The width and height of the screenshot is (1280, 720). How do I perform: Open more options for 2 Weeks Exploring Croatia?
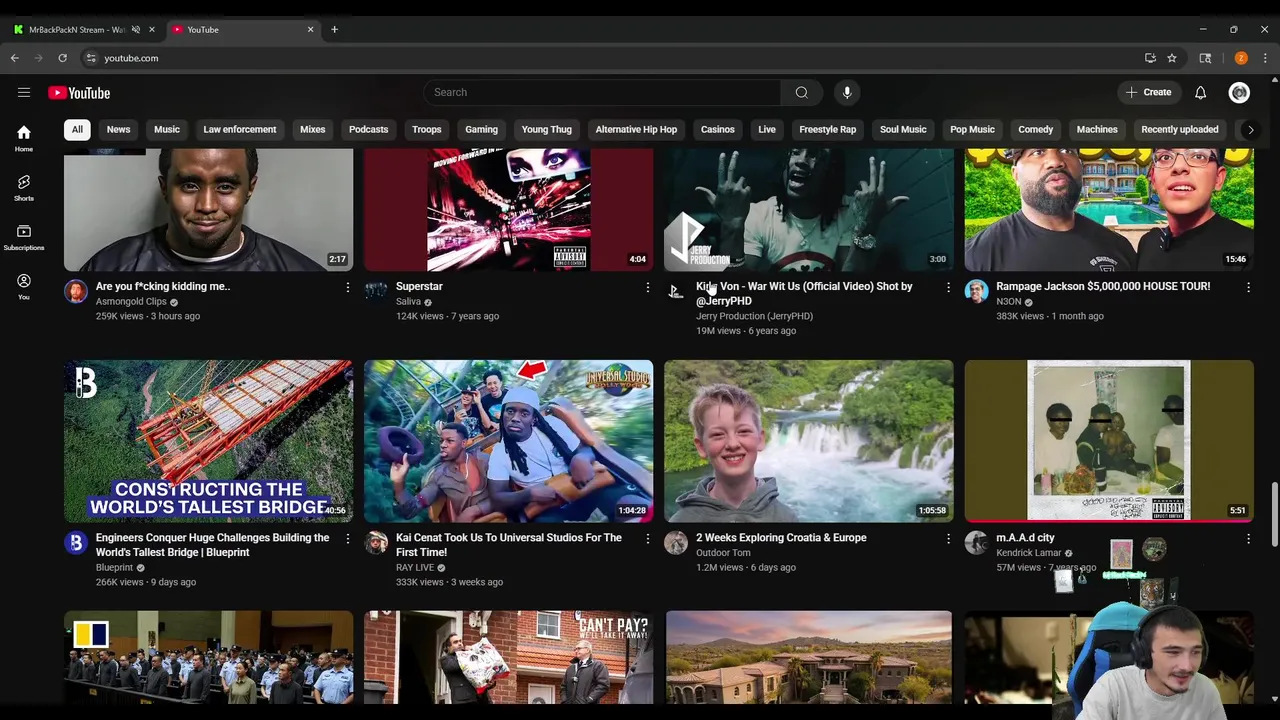(x=948, y=539)
